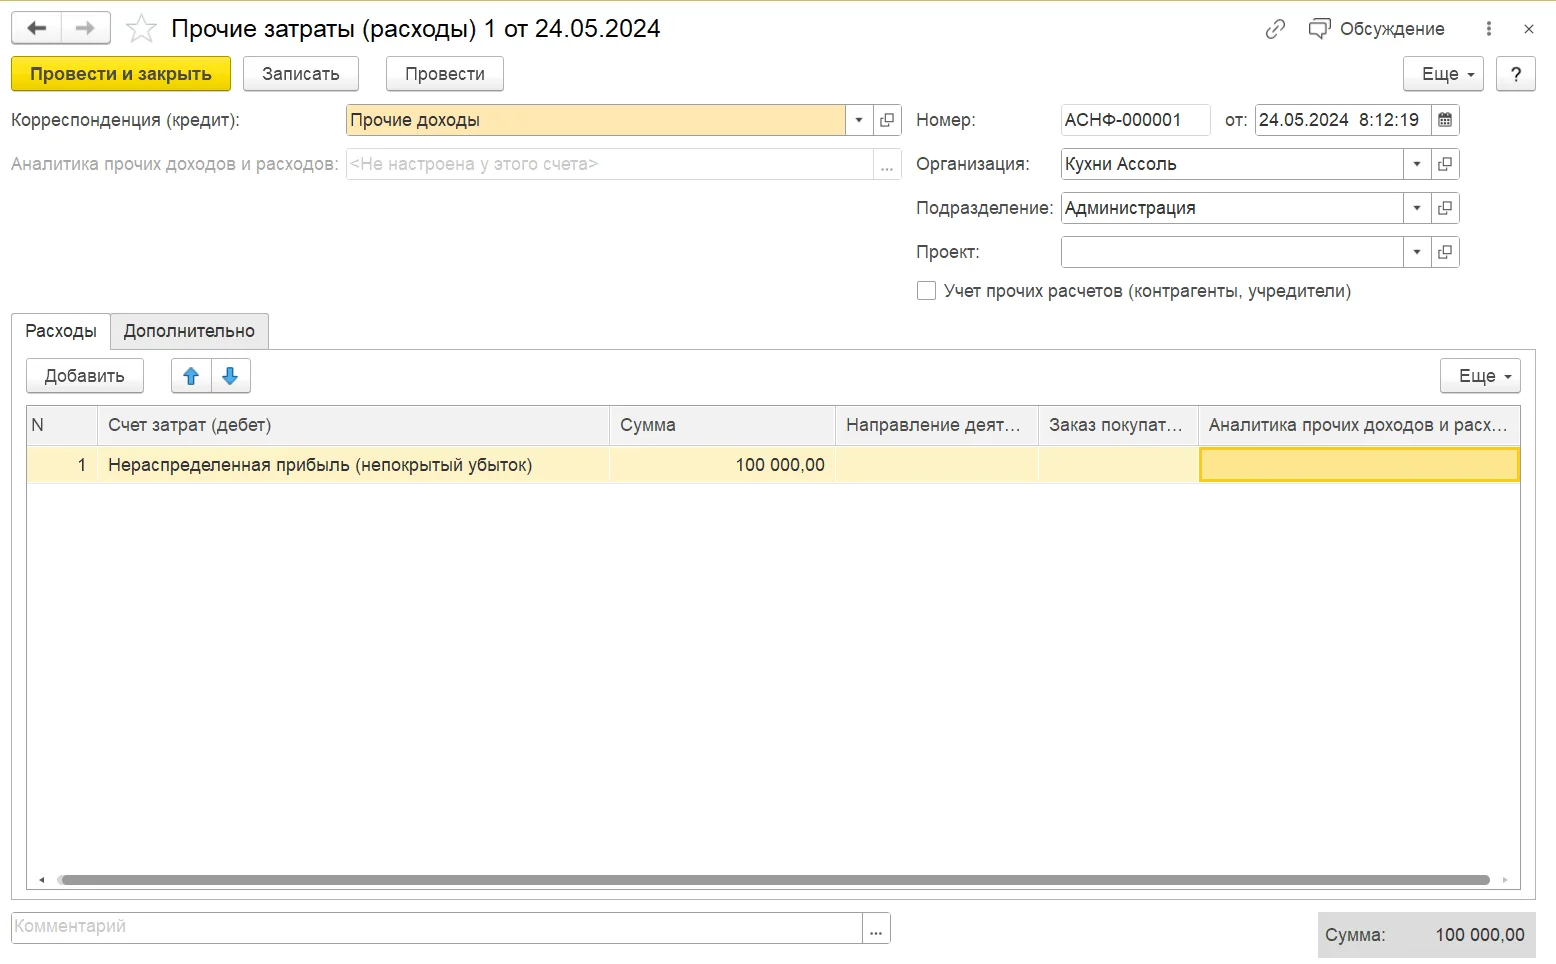Open the disabled Аналитика ellipsis selector
This screenshot has width=1556, height=964.
click(887, 164)
